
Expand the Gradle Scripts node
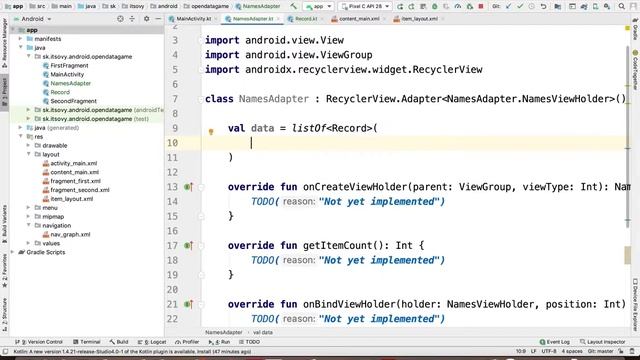[x=13, y=252]
